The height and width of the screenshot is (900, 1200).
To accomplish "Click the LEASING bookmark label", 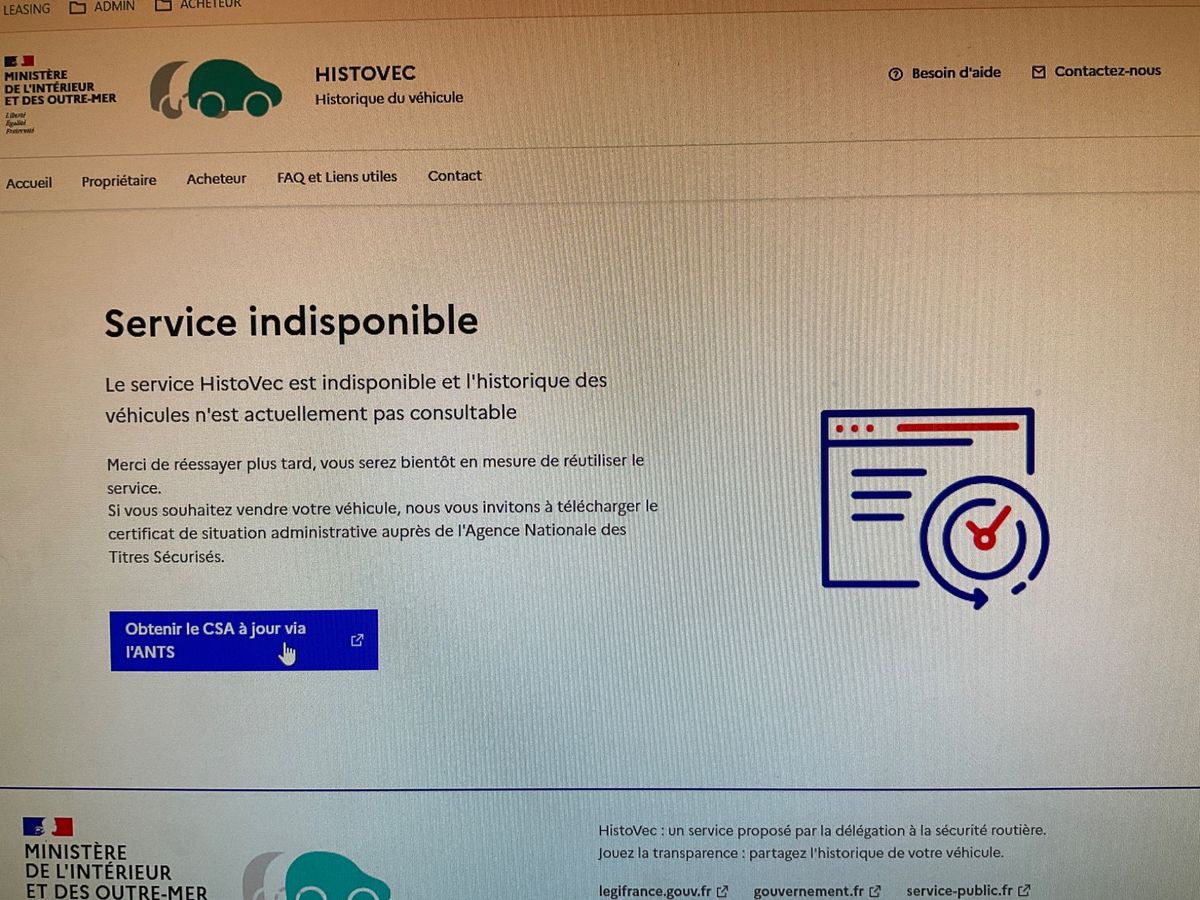I will [25, 8].
